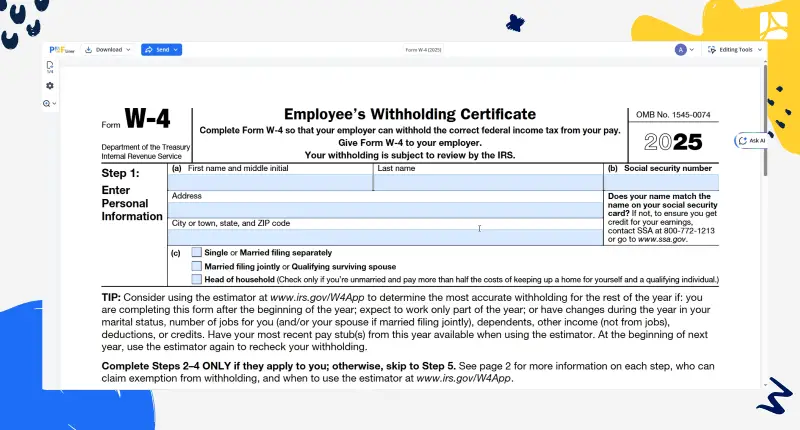The width and height of the screenshot is (800, 430).
Task: Open the page thumbnails panel icon
Action: tap(49, 67)
